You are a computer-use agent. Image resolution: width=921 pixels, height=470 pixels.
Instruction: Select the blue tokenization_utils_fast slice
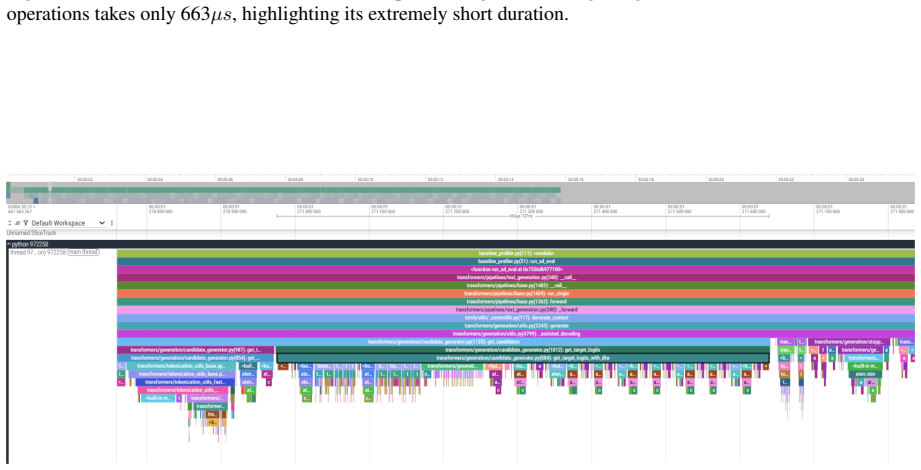coord(185,382)
